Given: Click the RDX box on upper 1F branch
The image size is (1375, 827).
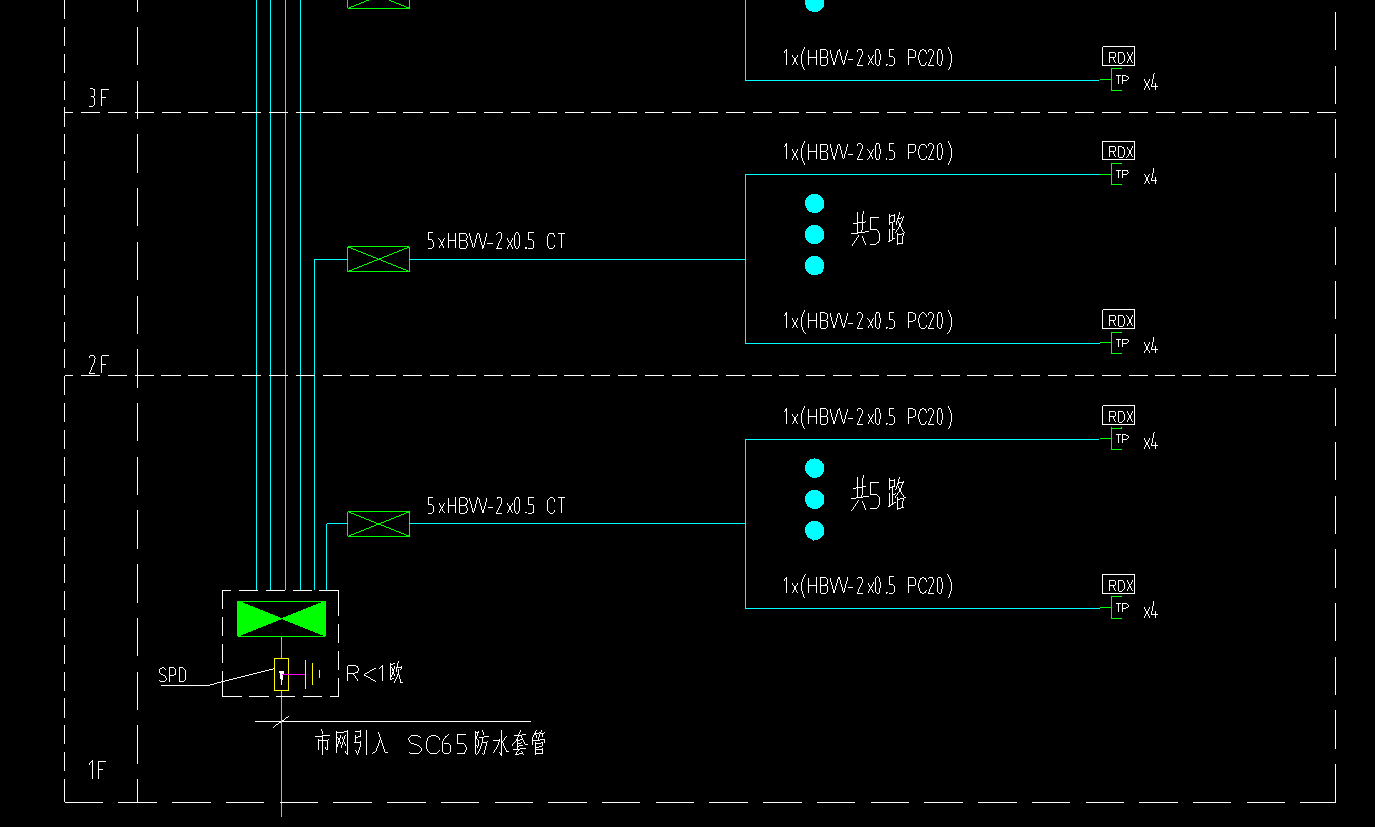Looking at the screenshot, I should coord(1119,416).
